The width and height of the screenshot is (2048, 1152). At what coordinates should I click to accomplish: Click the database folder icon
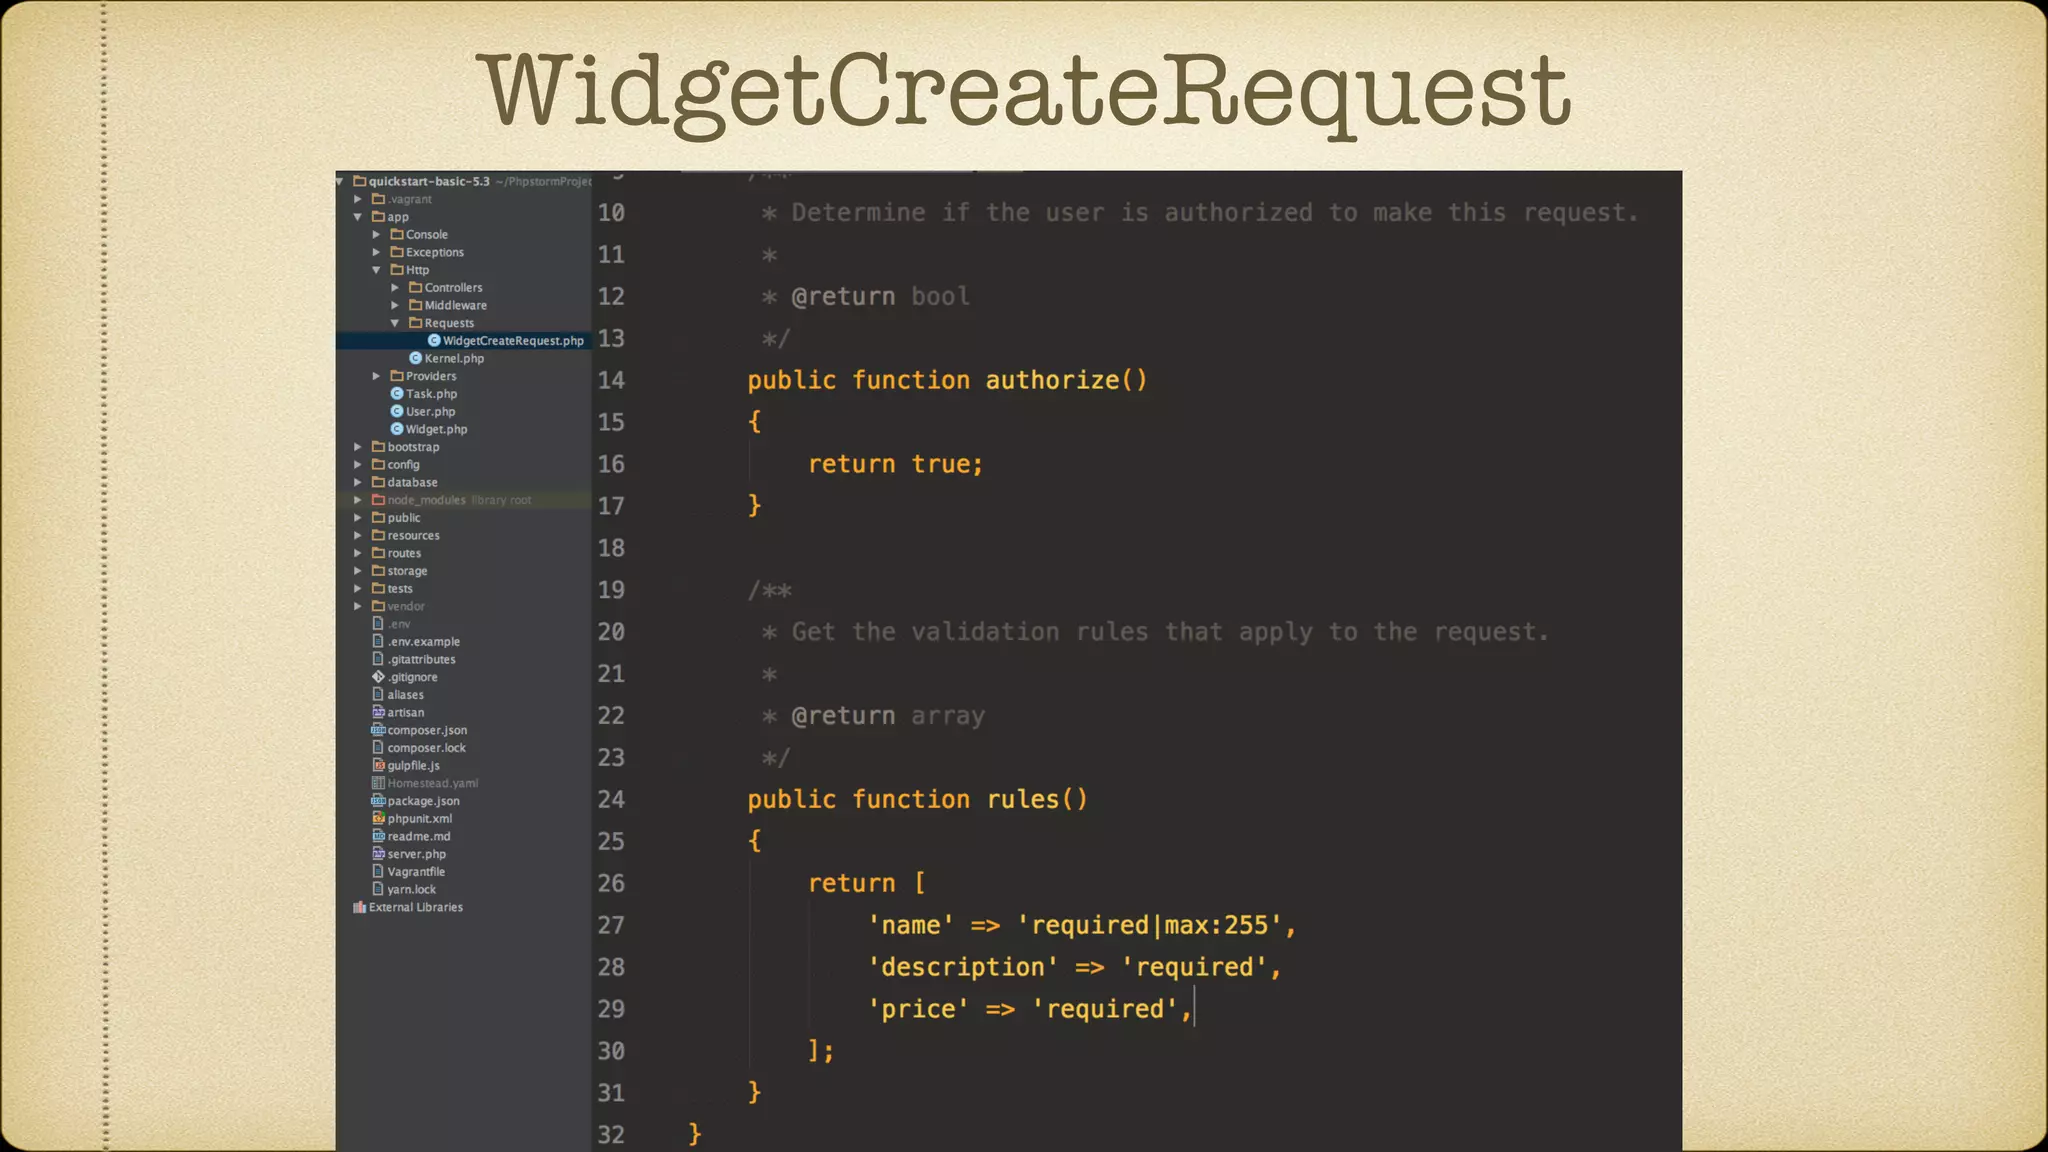tap(378, 482)
